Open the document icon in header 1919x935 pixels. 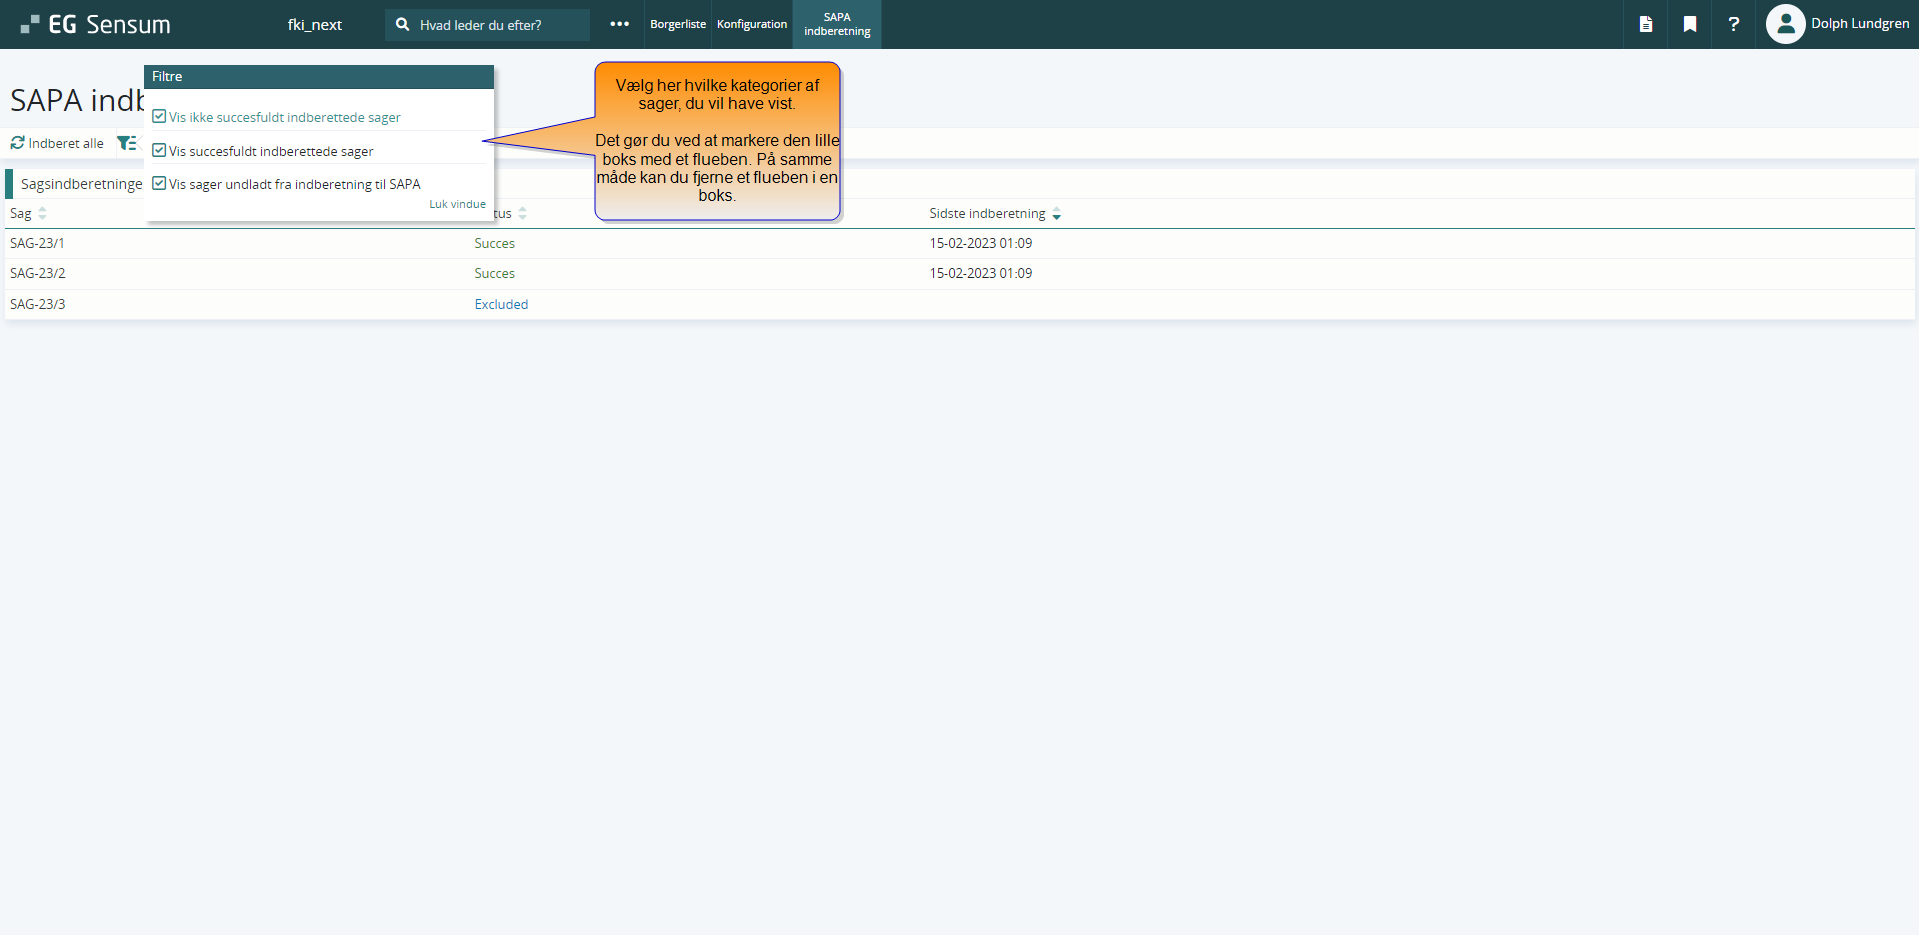coord(1645,24)
